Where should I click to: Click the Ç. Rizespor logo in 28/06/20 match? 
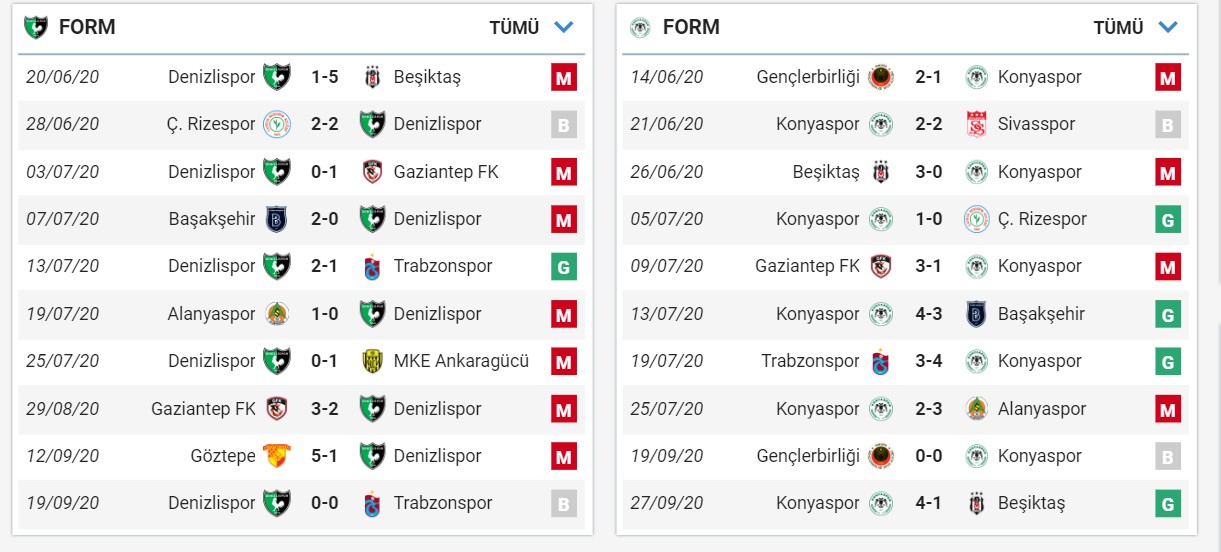tap(276, 124)
